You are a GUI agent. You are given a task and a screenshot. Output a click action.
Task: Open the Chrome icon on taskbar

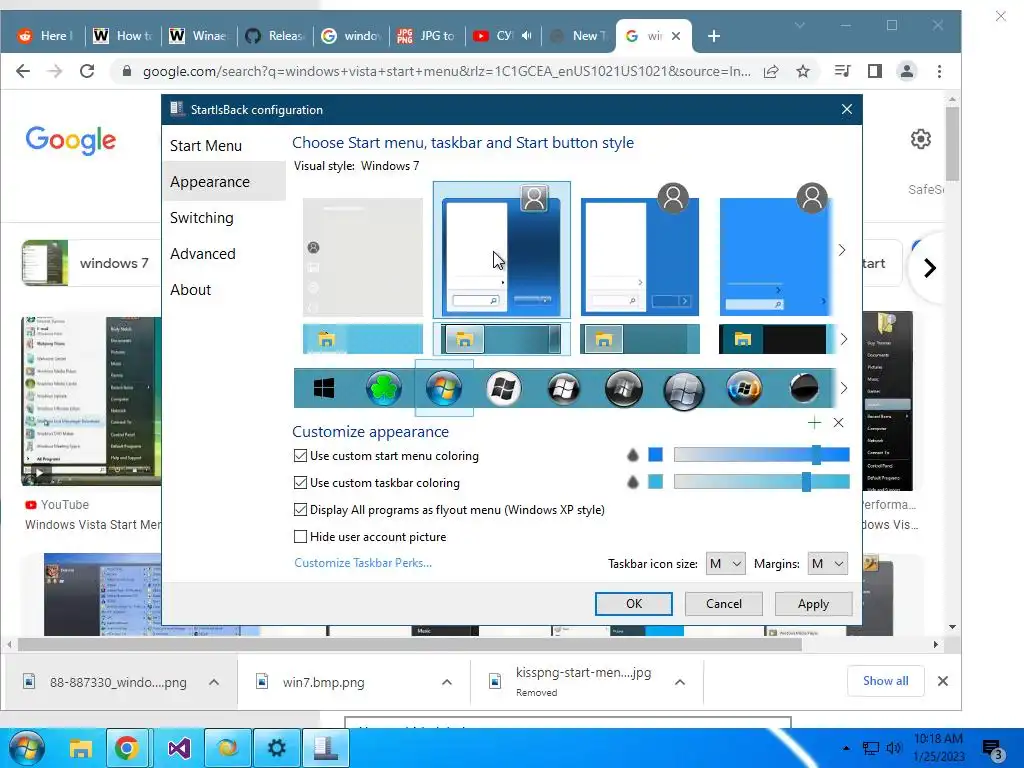click(x=127, y=748)
